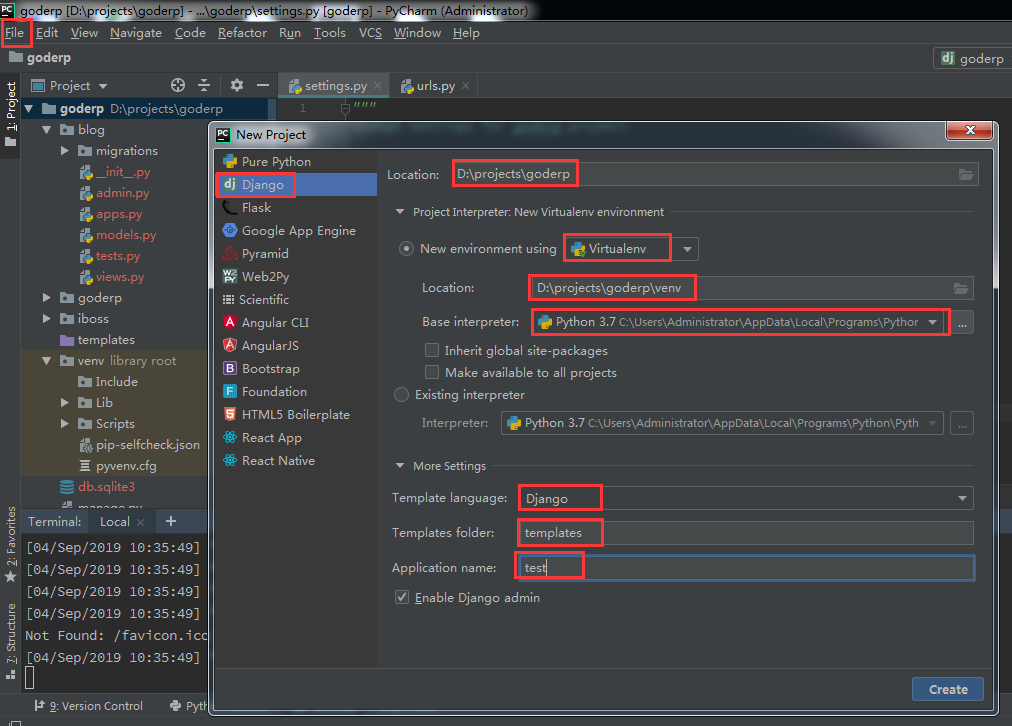
Task: Select Existing interpreter radio button
Action: click(x=401, y=394)
